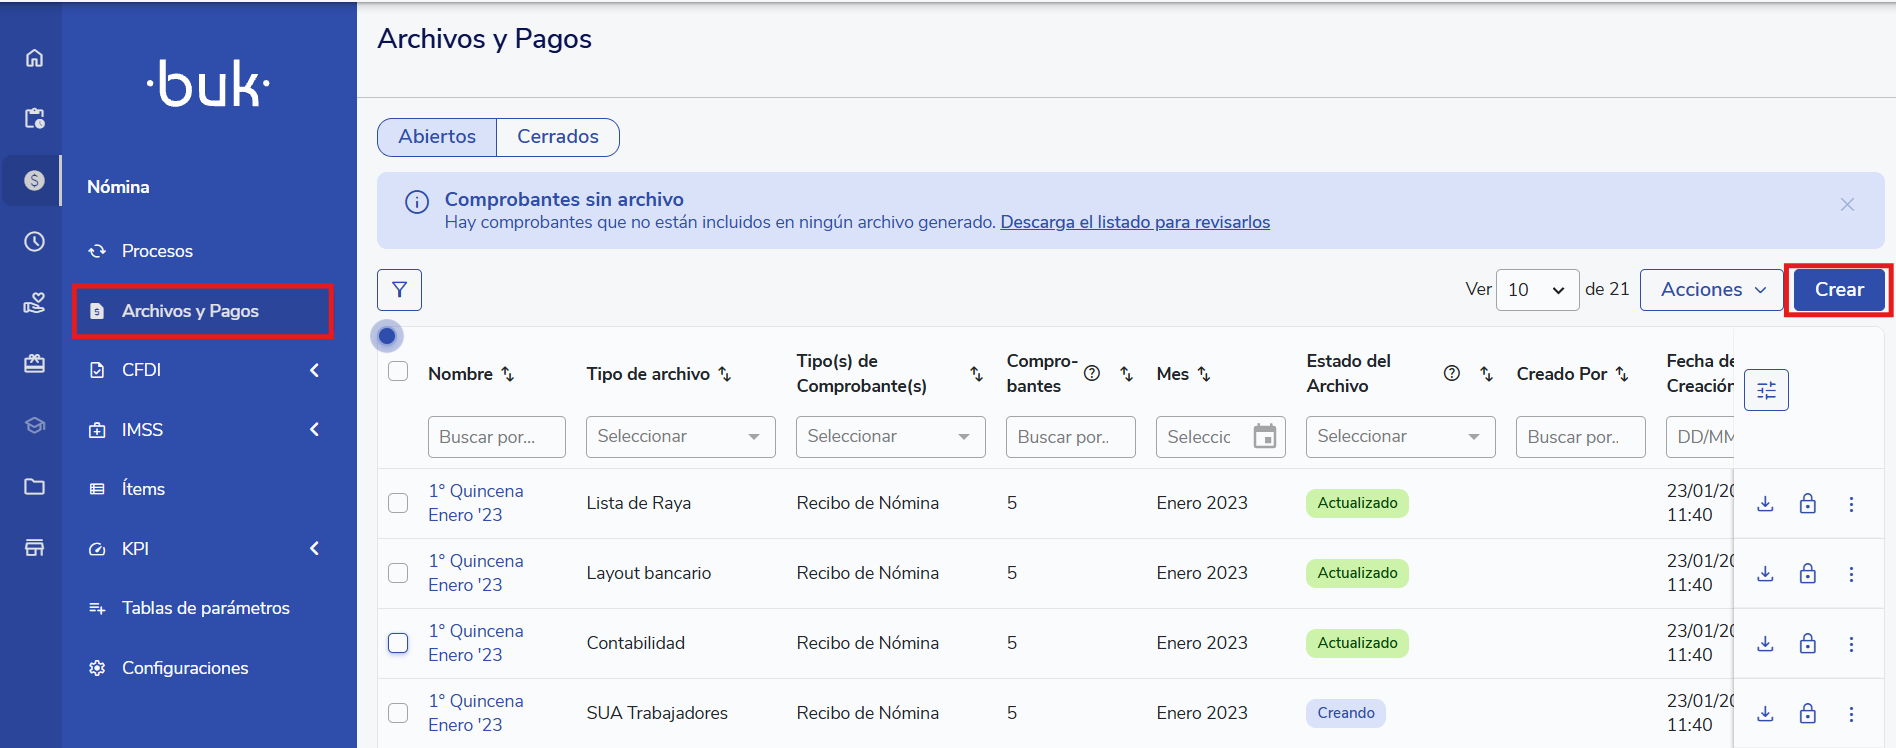The height and width of the screenshot is (748, 1896).
Task: Open more options for Contabilidad row
Action: (x=1851, y=644)
